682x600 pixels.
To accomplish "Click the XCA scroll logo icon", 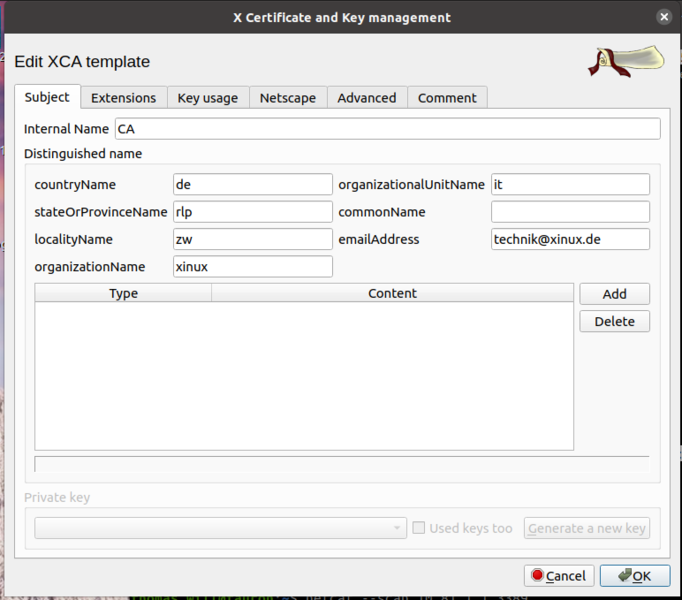I will pos(627,61).
